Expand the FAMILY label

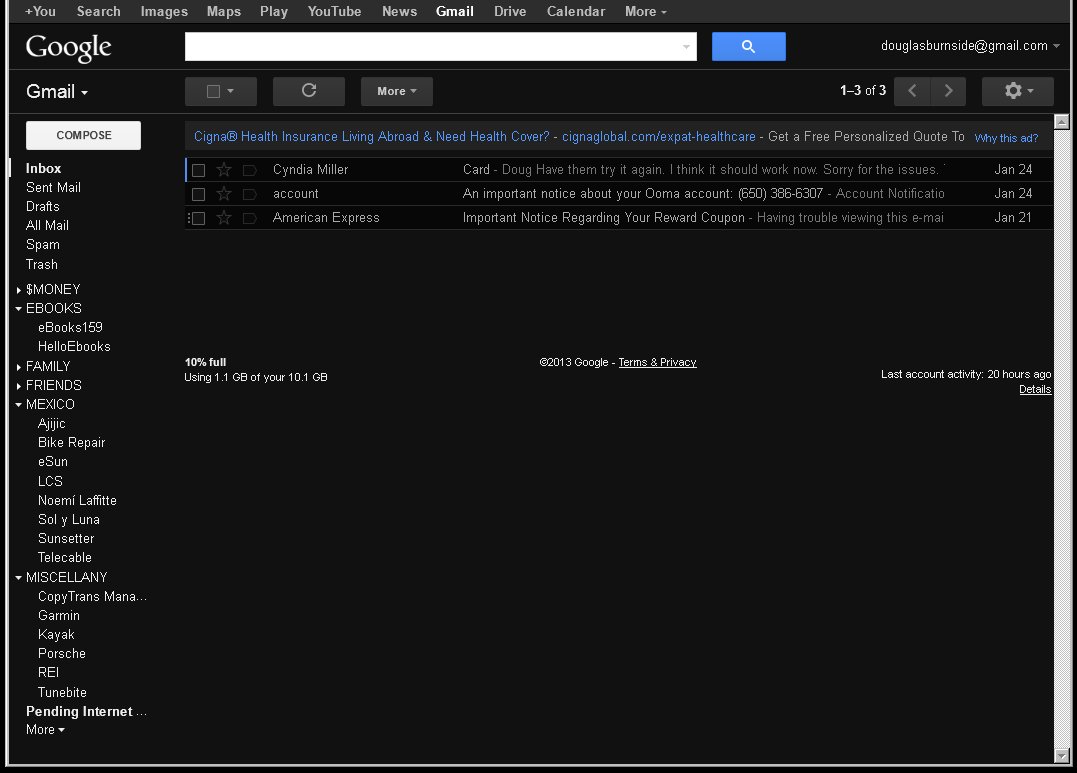click(x=19, y=367)
